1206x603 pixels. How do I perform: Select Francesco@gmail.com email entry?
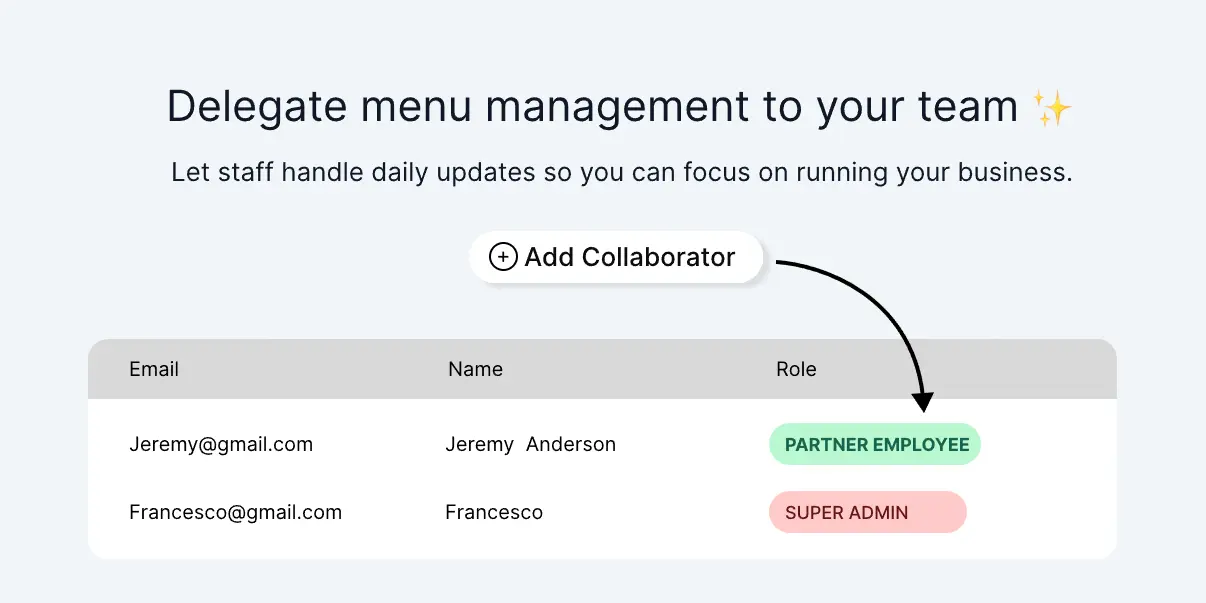pos(235,512)
